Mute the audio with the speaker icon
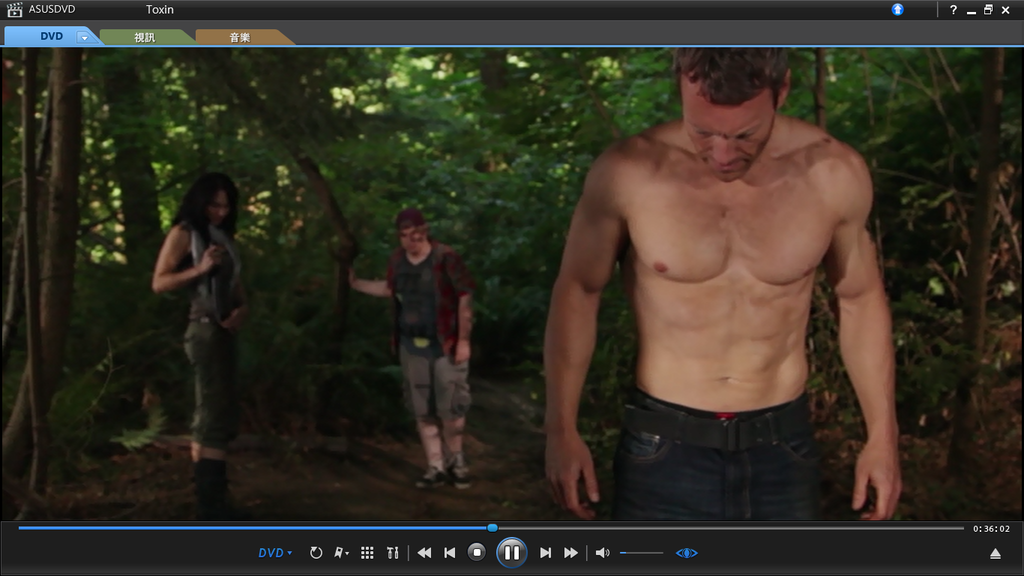This screenshot has height=576, width=1024. 603,553
